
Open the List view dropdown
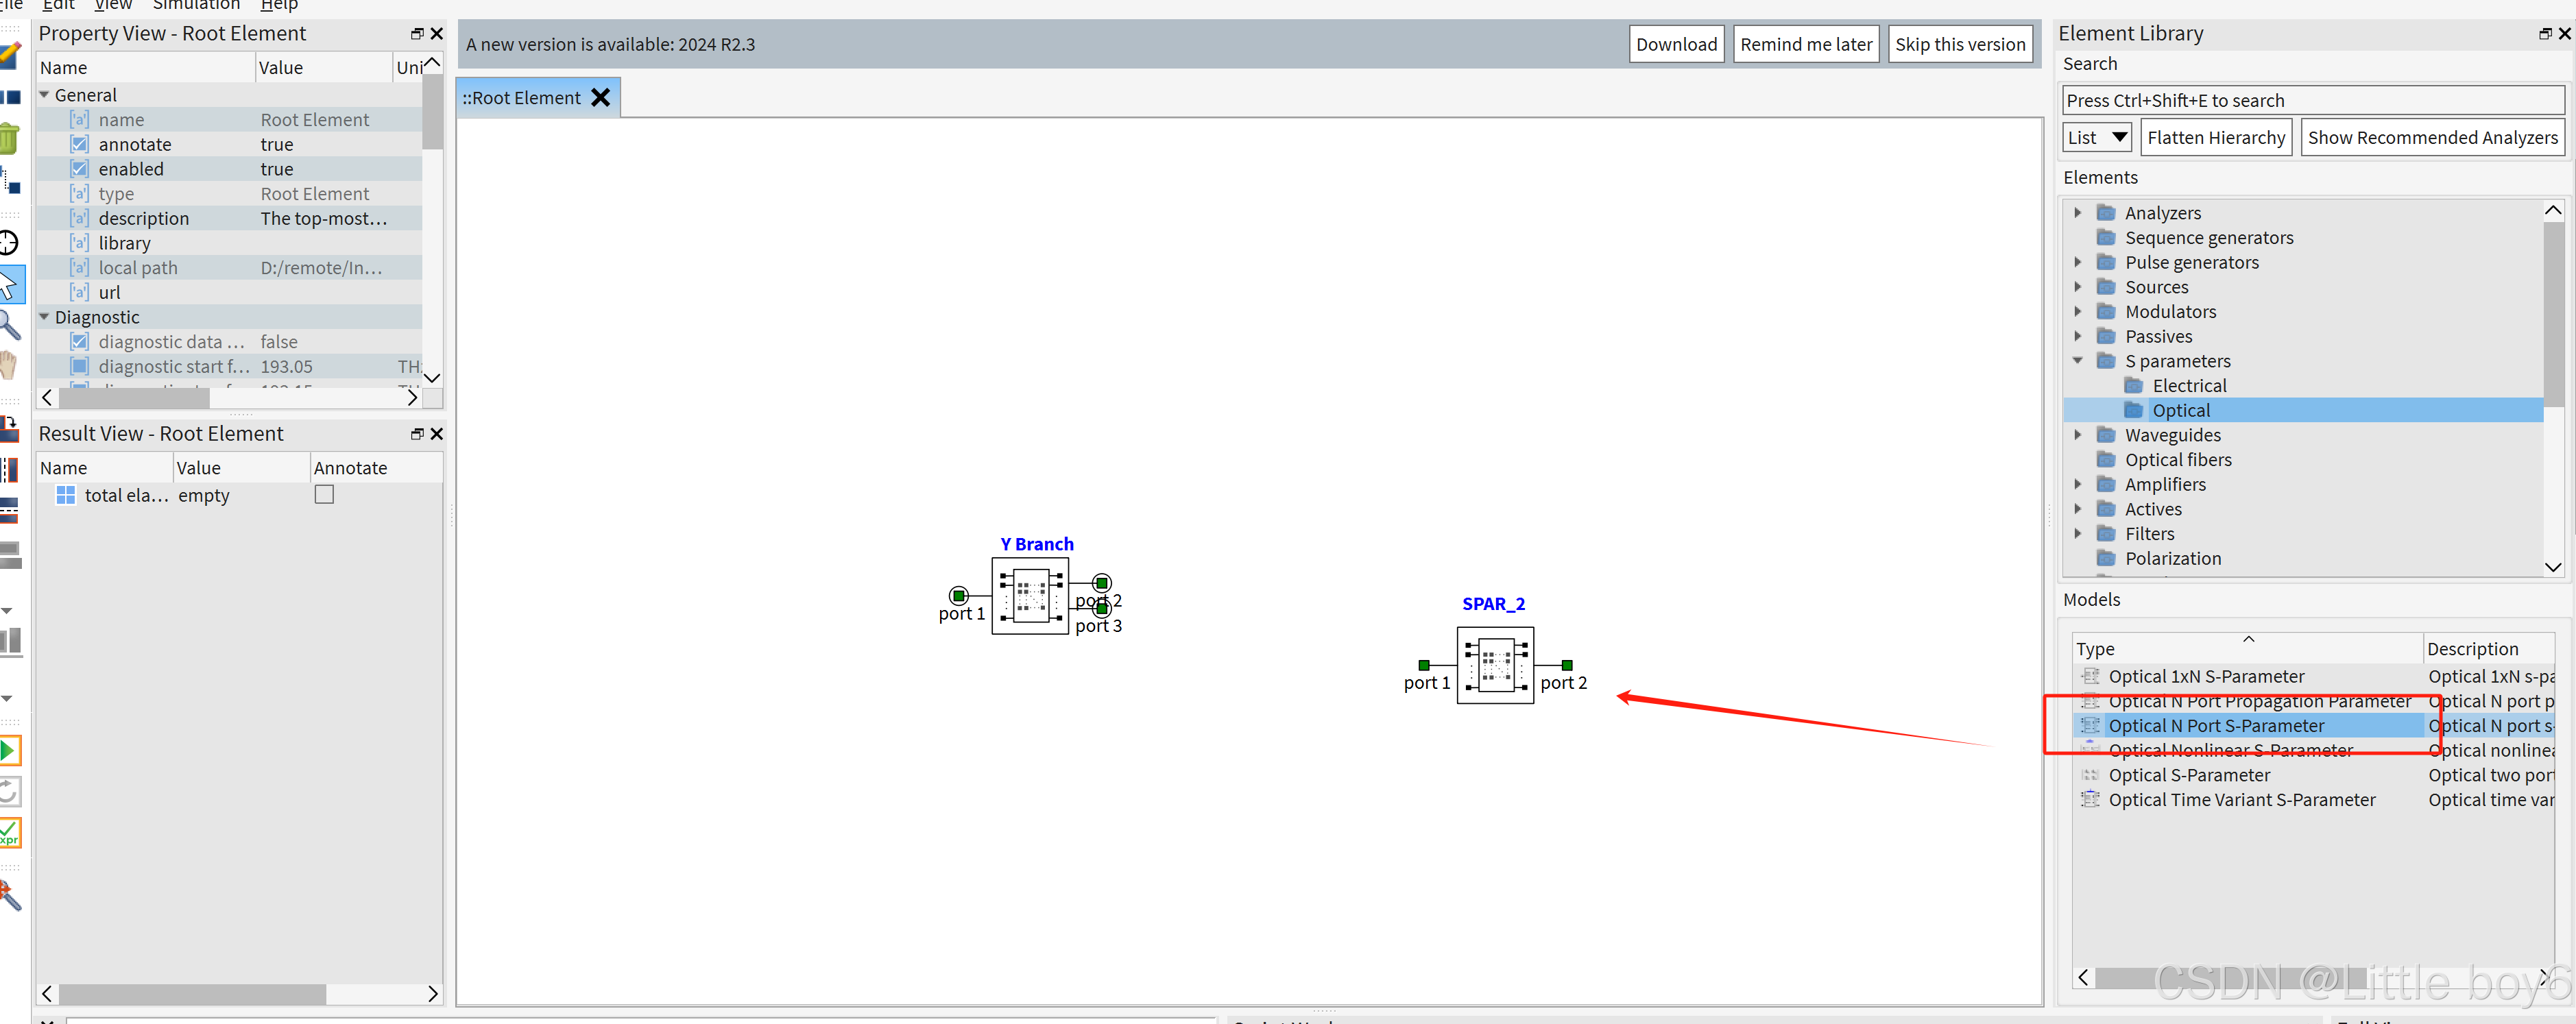(x=2097, y=137)
